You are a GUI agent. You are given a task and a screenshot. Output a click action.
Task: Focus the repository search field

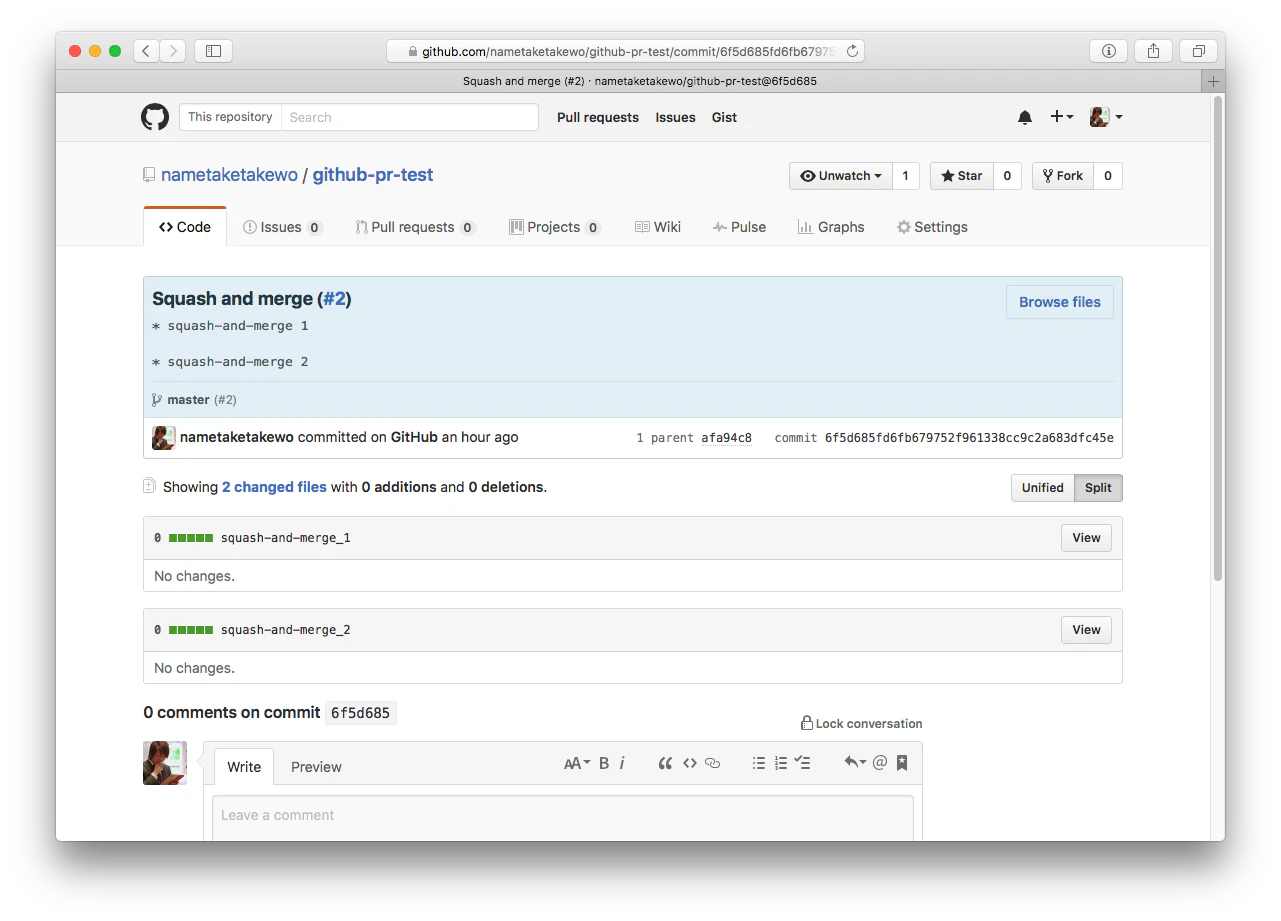(409, 117)
